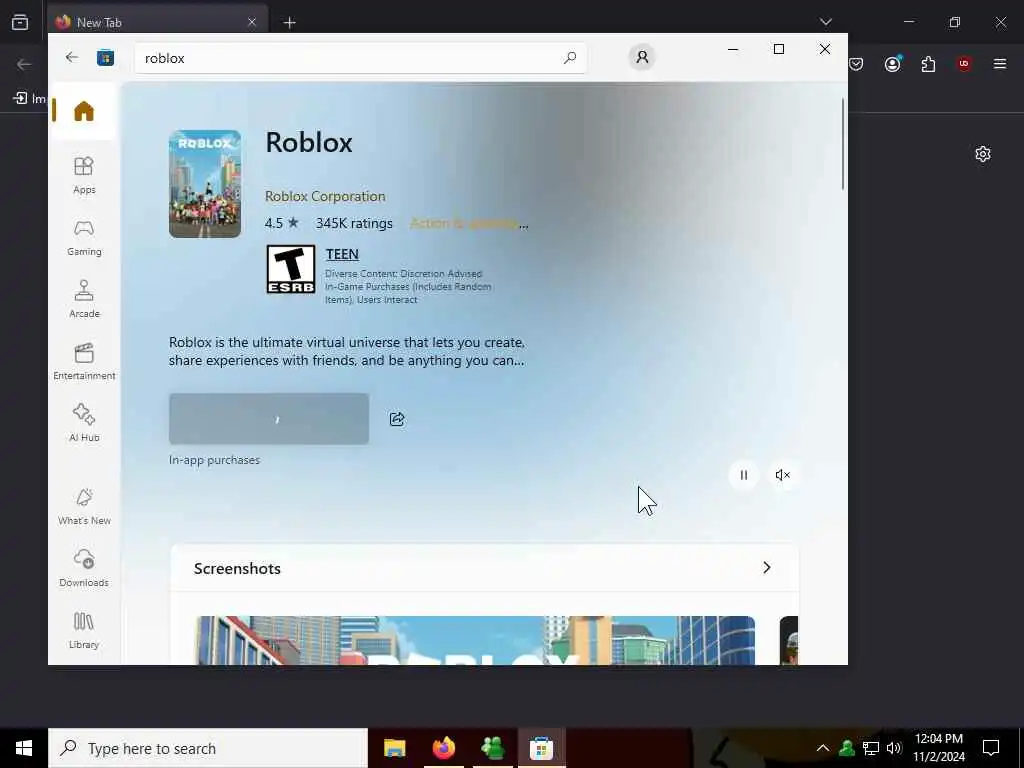The width and height of the screenshot is (1024, 768).
Task: Open the Apps section in sidebar
Action: click(x=84, y=176)
